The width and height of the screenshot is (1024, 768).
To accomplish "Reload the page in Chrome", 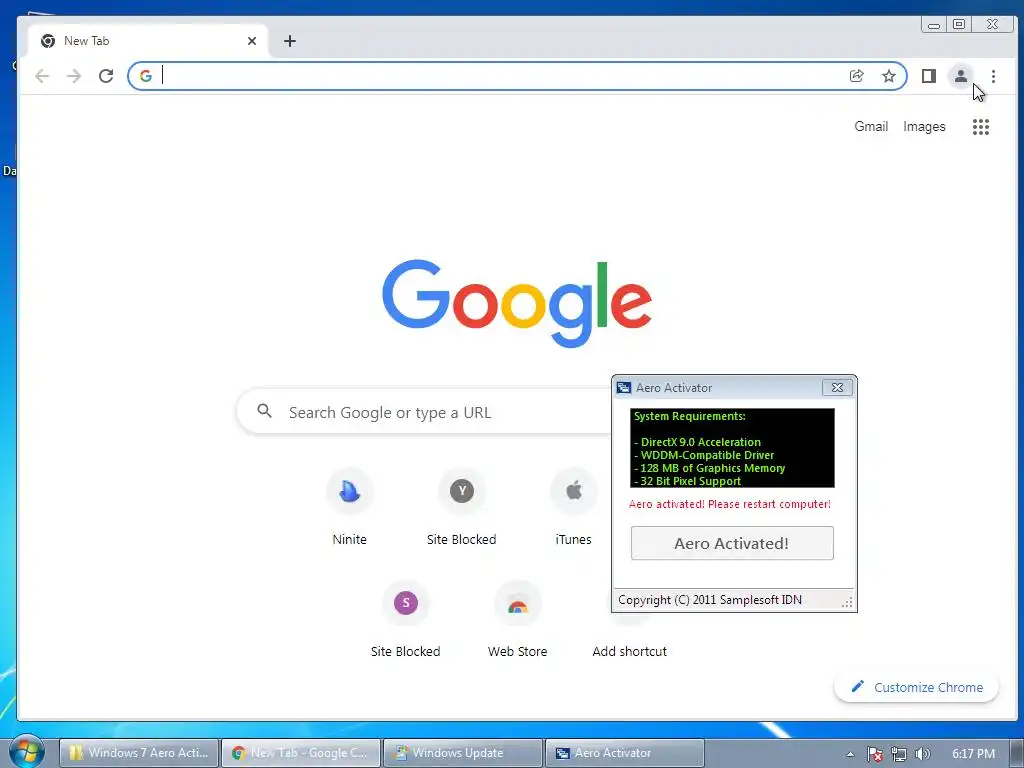I will [x=106, y=76].
